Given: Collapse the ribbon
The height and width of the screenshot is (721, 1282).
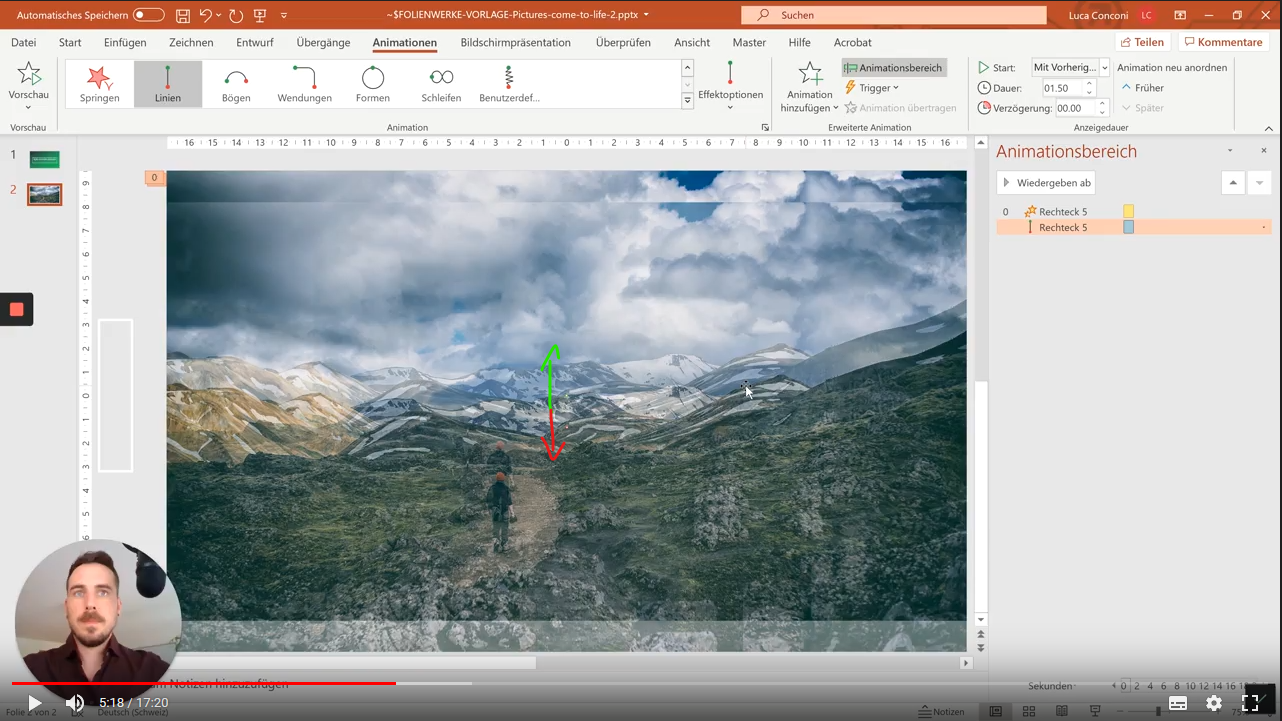Looking at the screenshot, I should 1269,128.
